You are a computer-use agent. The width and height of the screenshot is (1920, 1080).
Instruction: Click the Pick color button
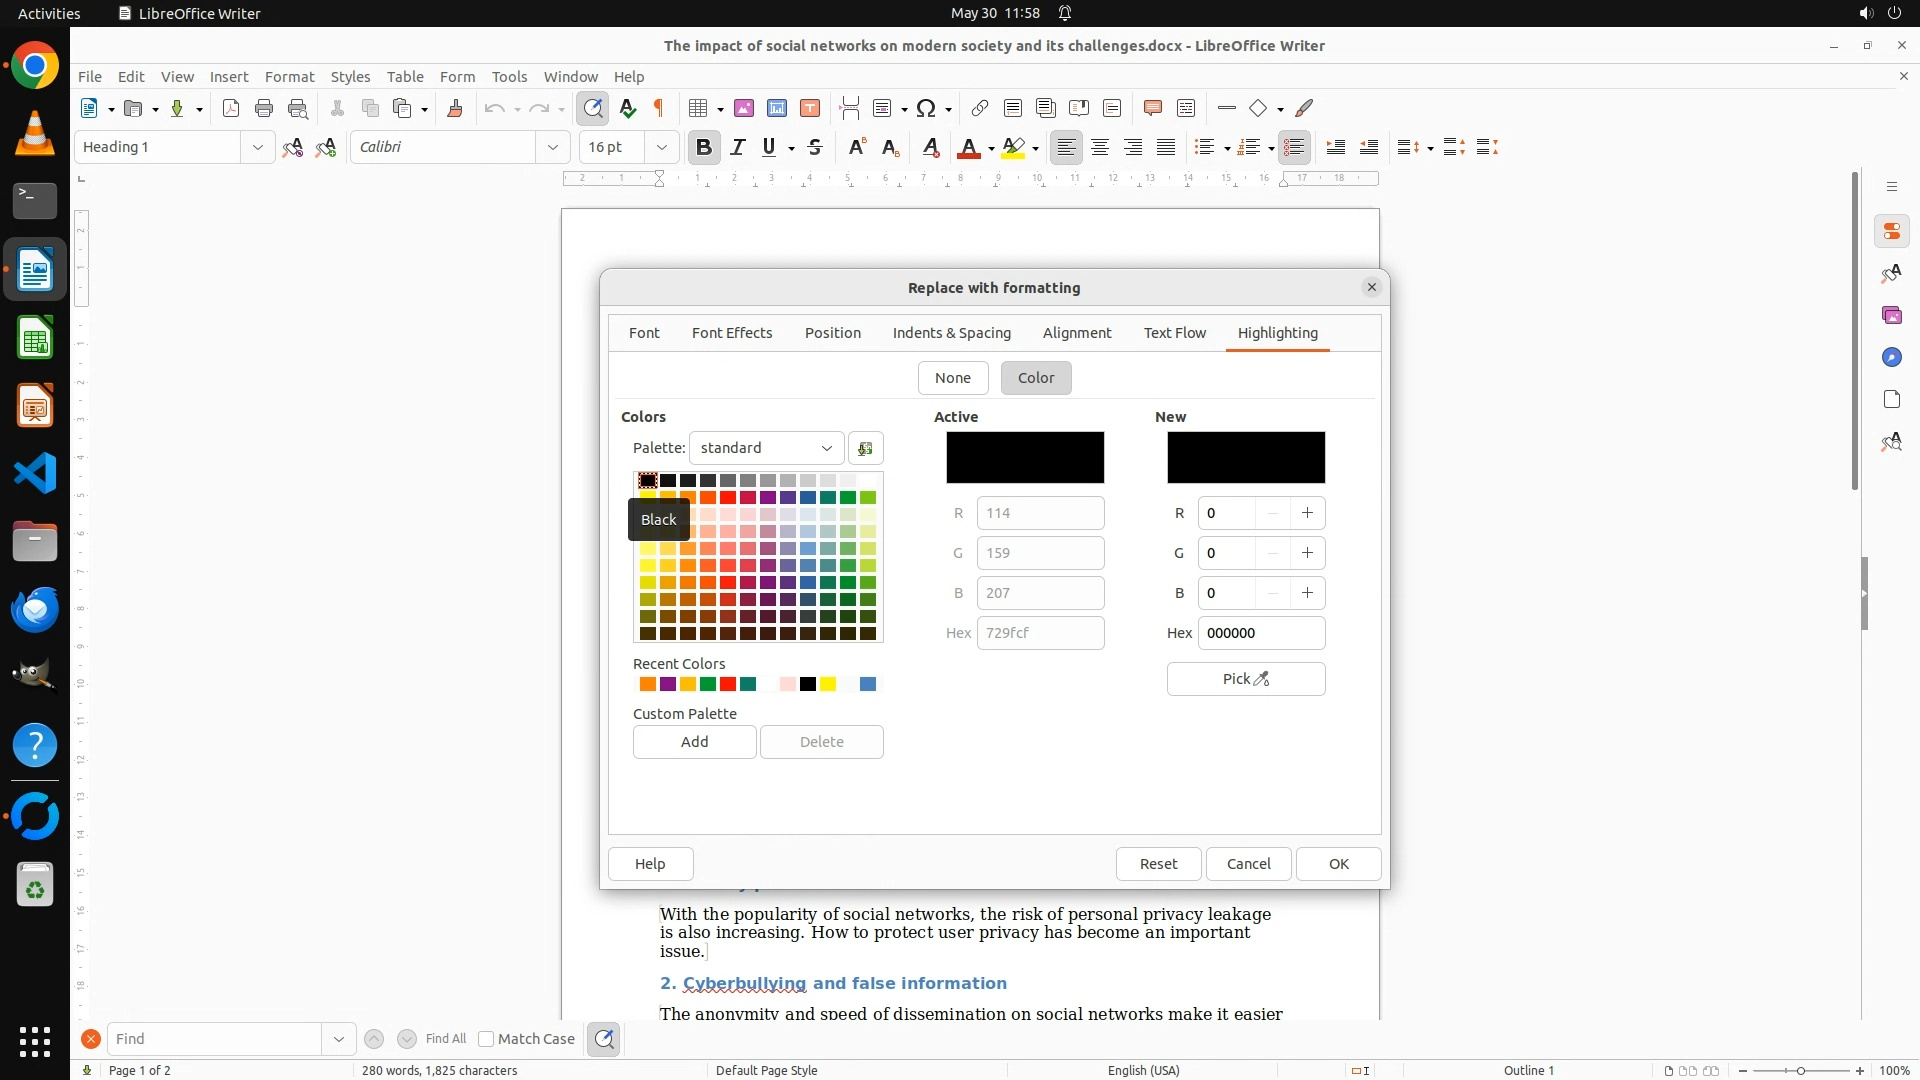click(1245, 679)
